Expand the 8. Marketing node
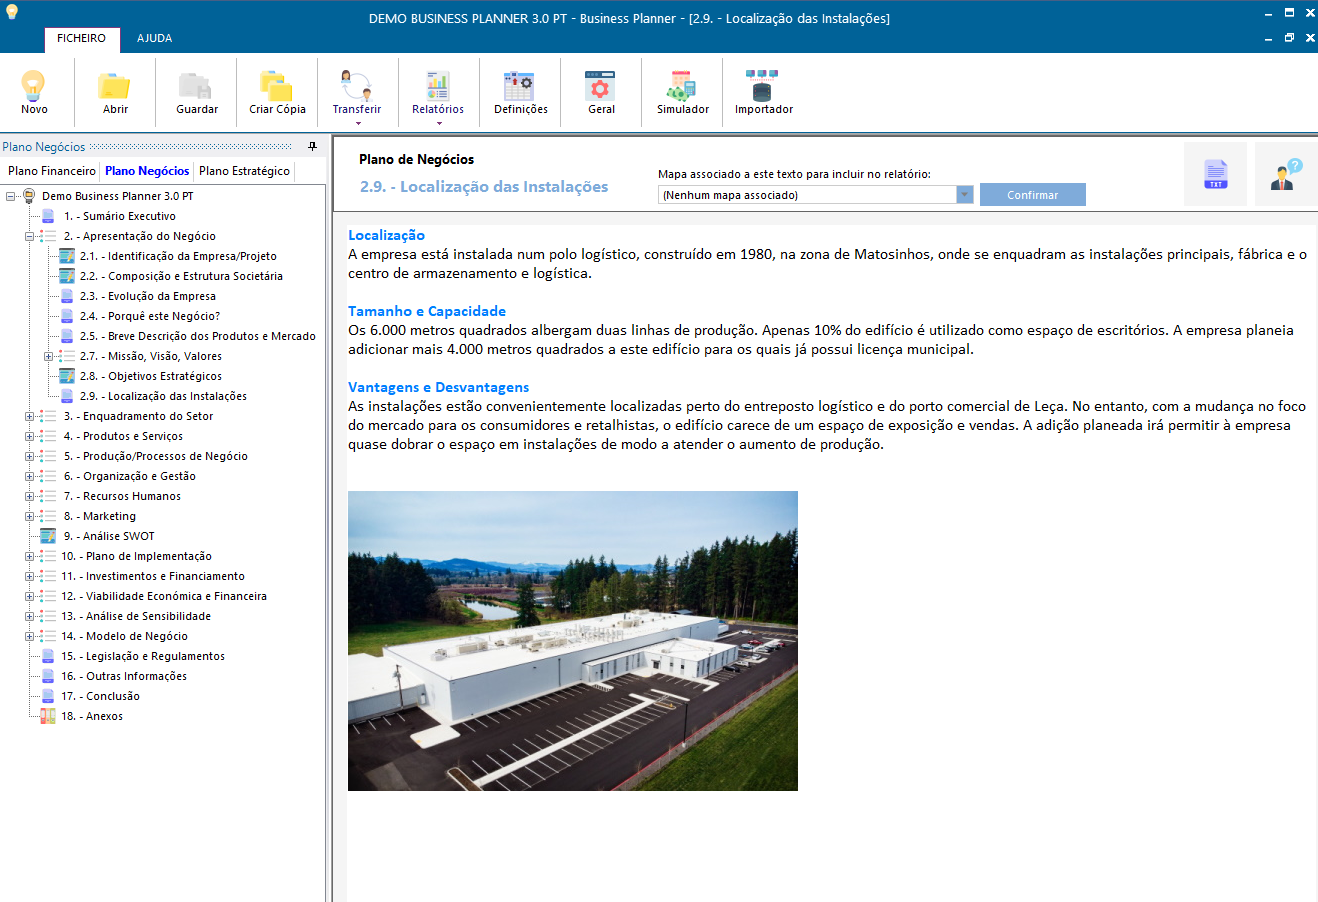The image size is (1318, 902). (x=30, y=516)
